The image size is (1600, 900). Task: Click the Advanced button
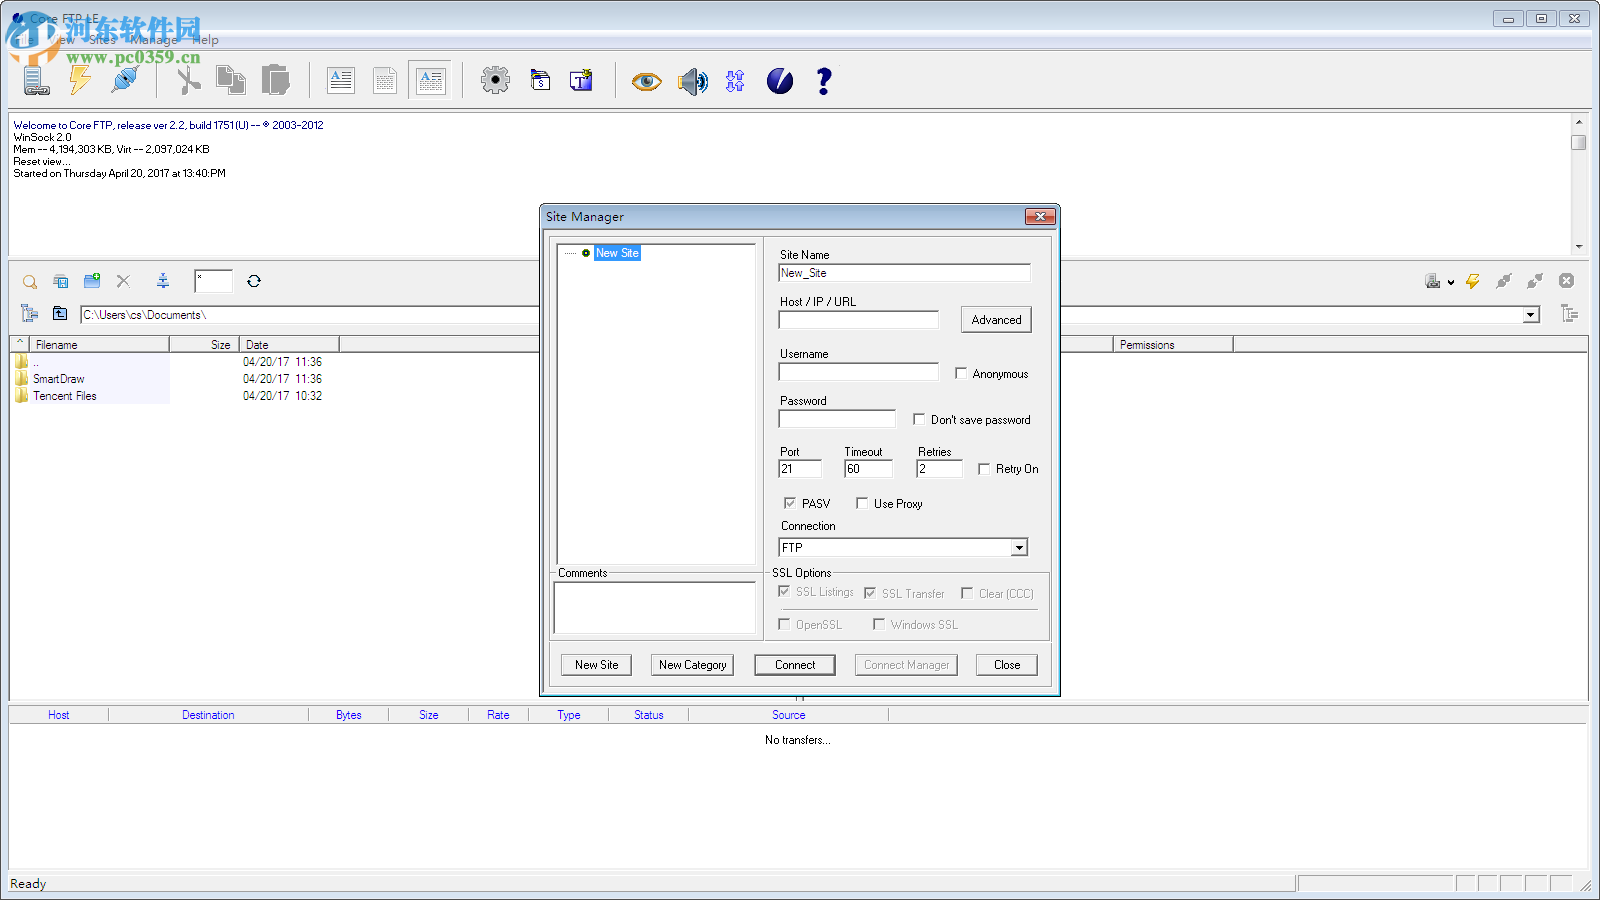pos(996,319)
